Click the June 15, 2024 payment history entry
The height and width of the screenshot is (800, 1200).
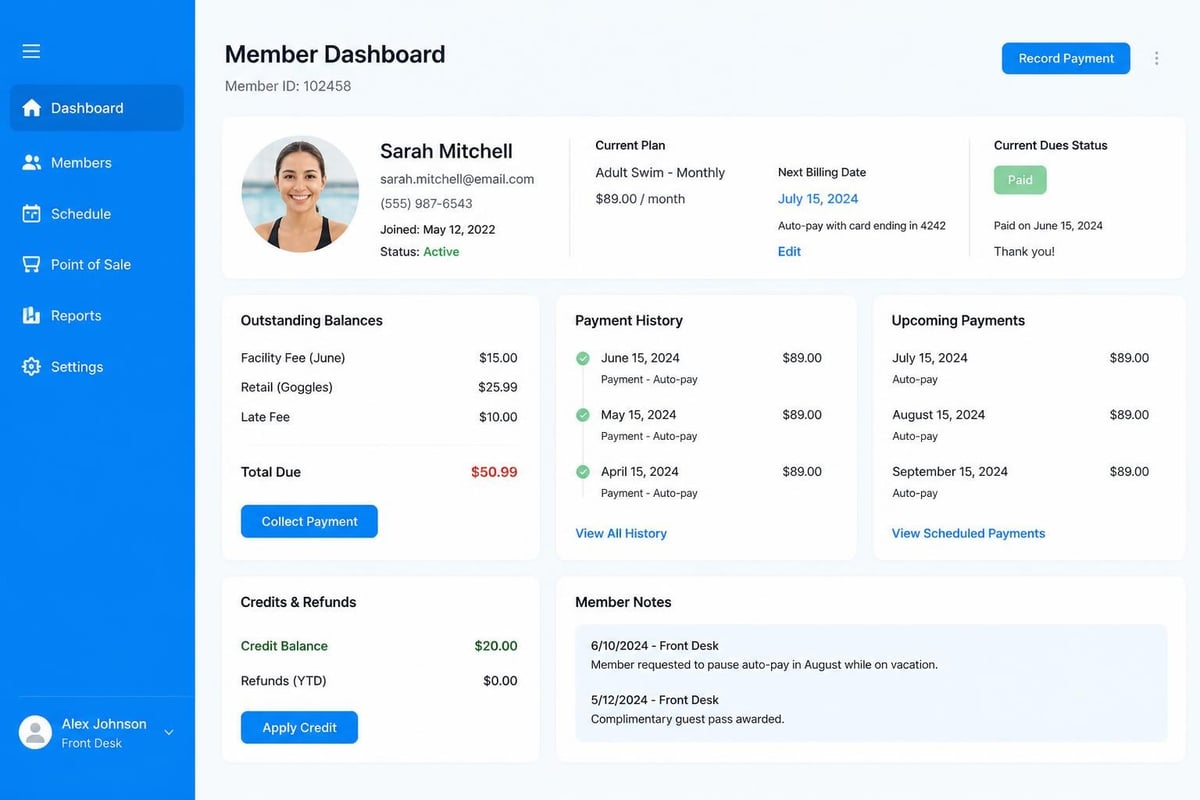(x=699, y=368)
